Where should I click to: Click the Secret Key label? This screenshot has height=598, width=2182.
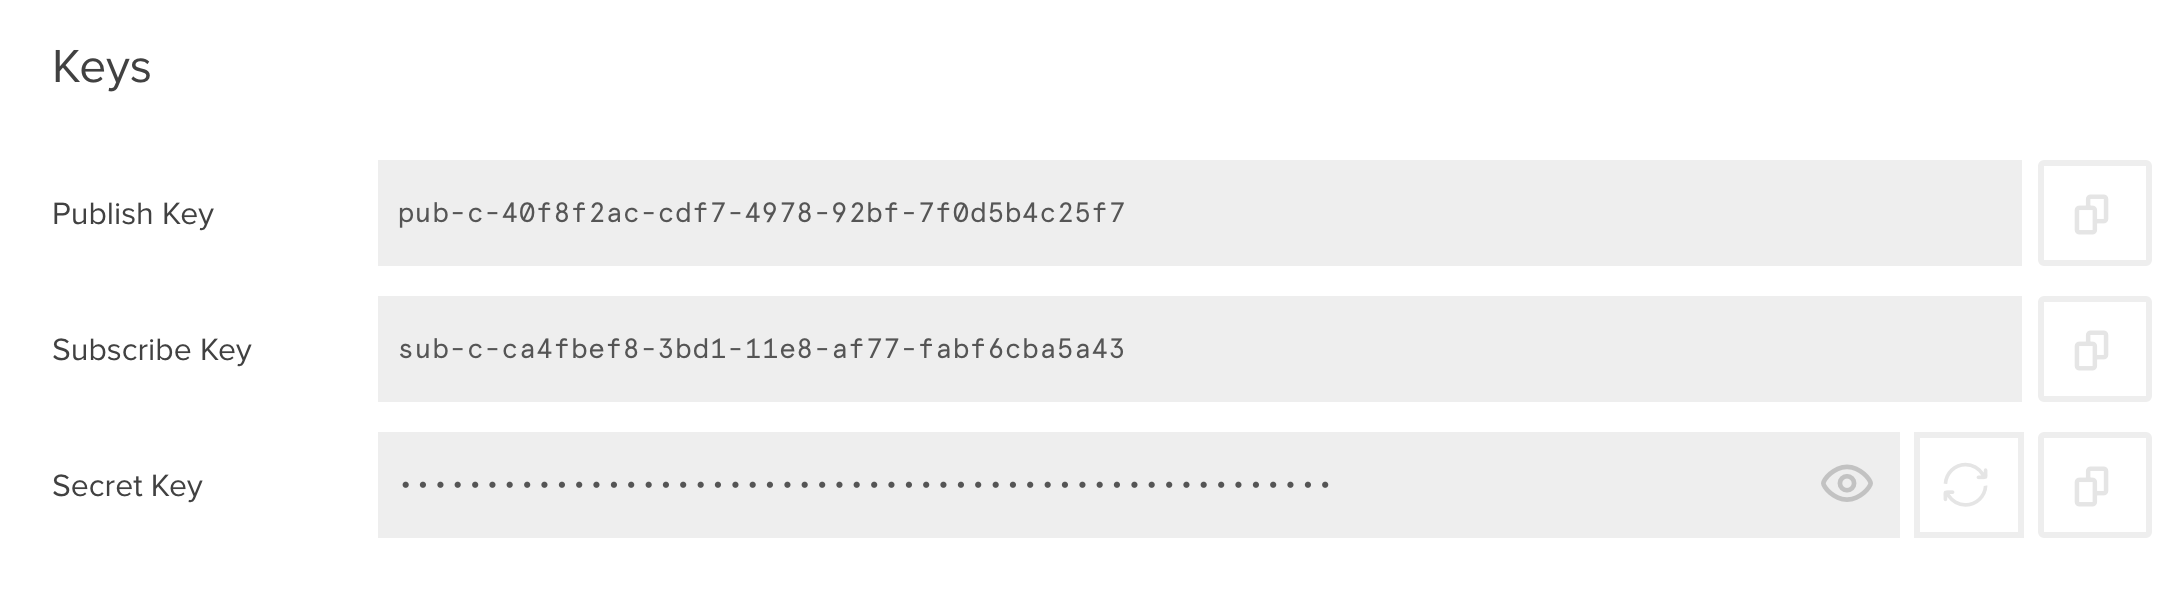[128, 485]
